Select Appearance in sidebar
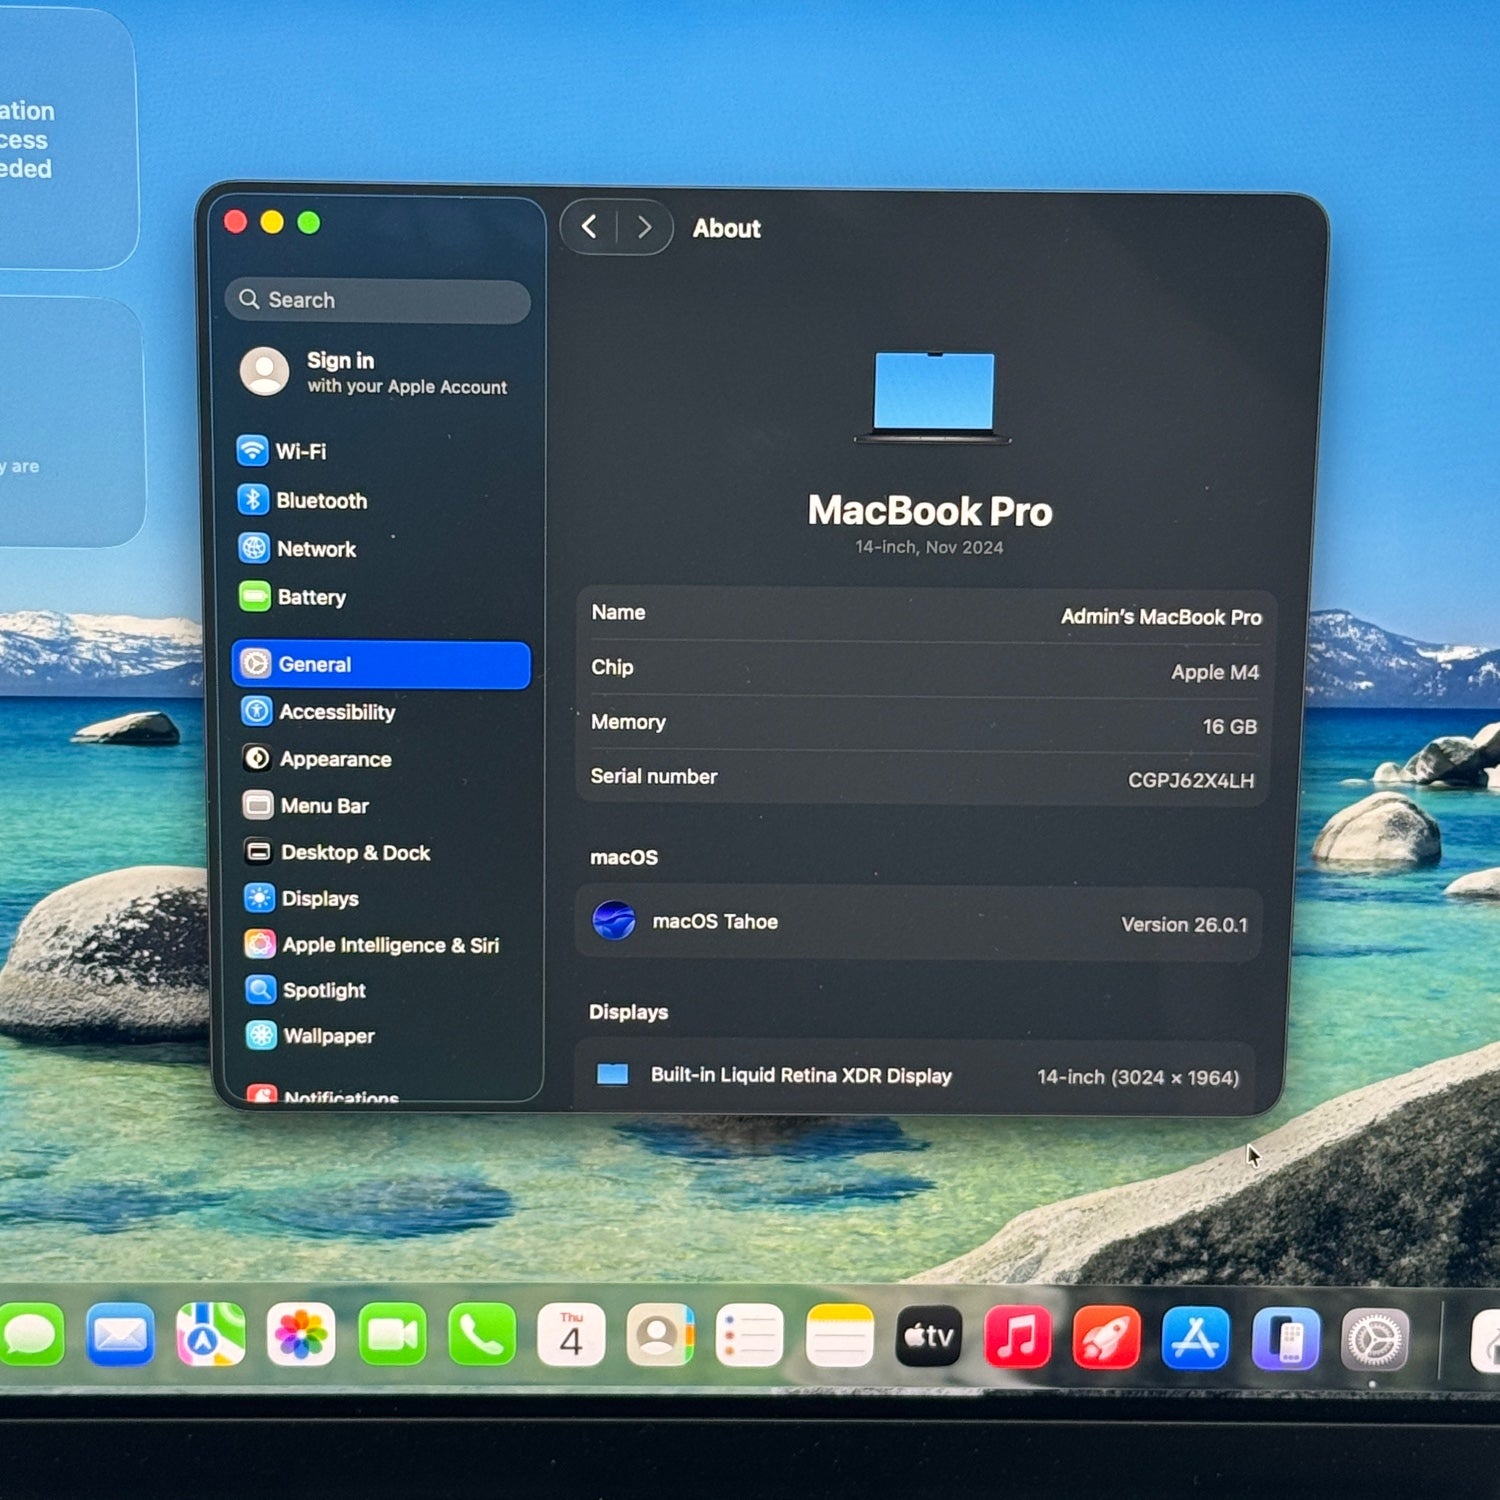Image resolution: width=1500 pixels, height=1500 pixels. click(334, 759)
